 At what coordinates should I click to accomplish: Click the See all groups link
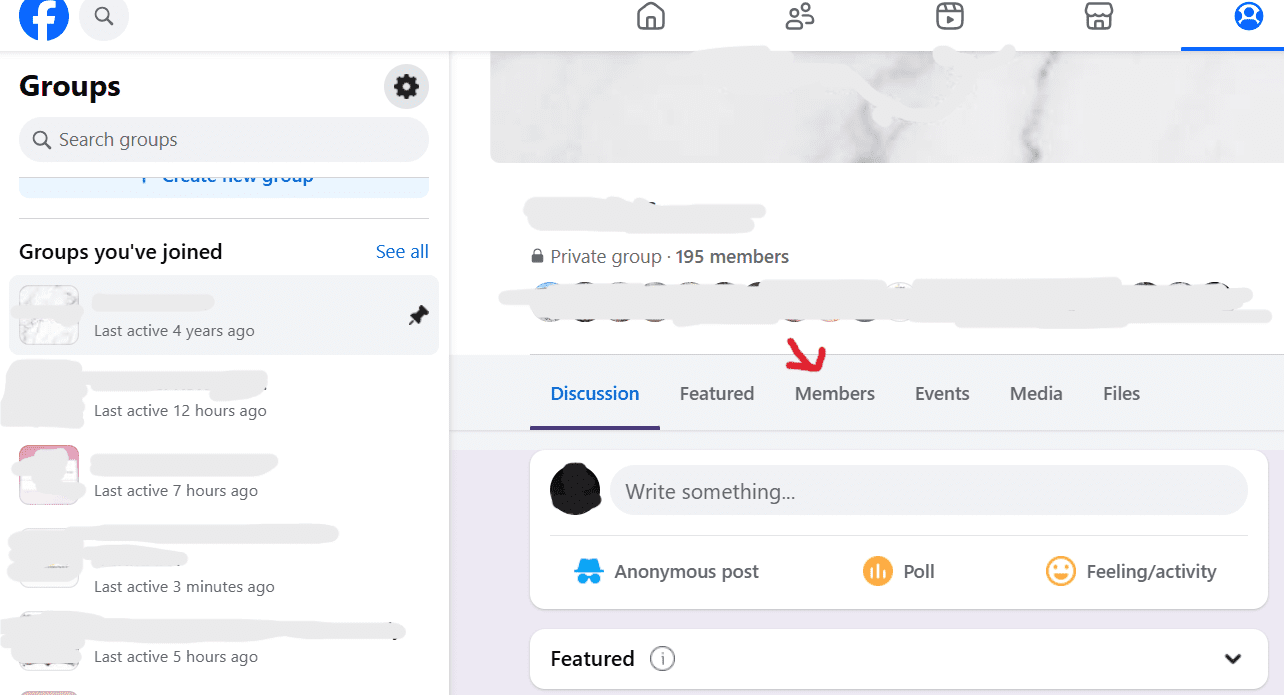(401, 251)
